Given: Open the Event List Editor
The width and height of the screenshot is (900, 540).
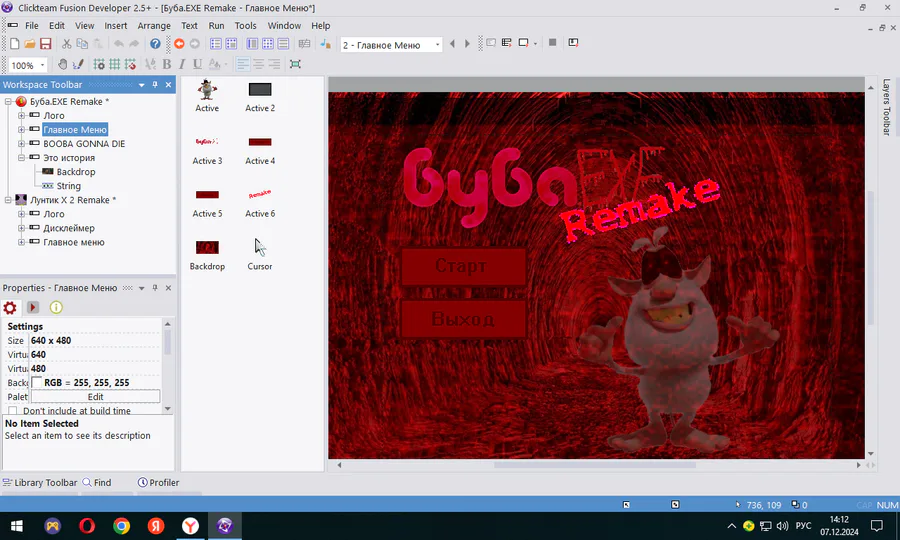Looking at the screenshot, I should coord(283,44).
